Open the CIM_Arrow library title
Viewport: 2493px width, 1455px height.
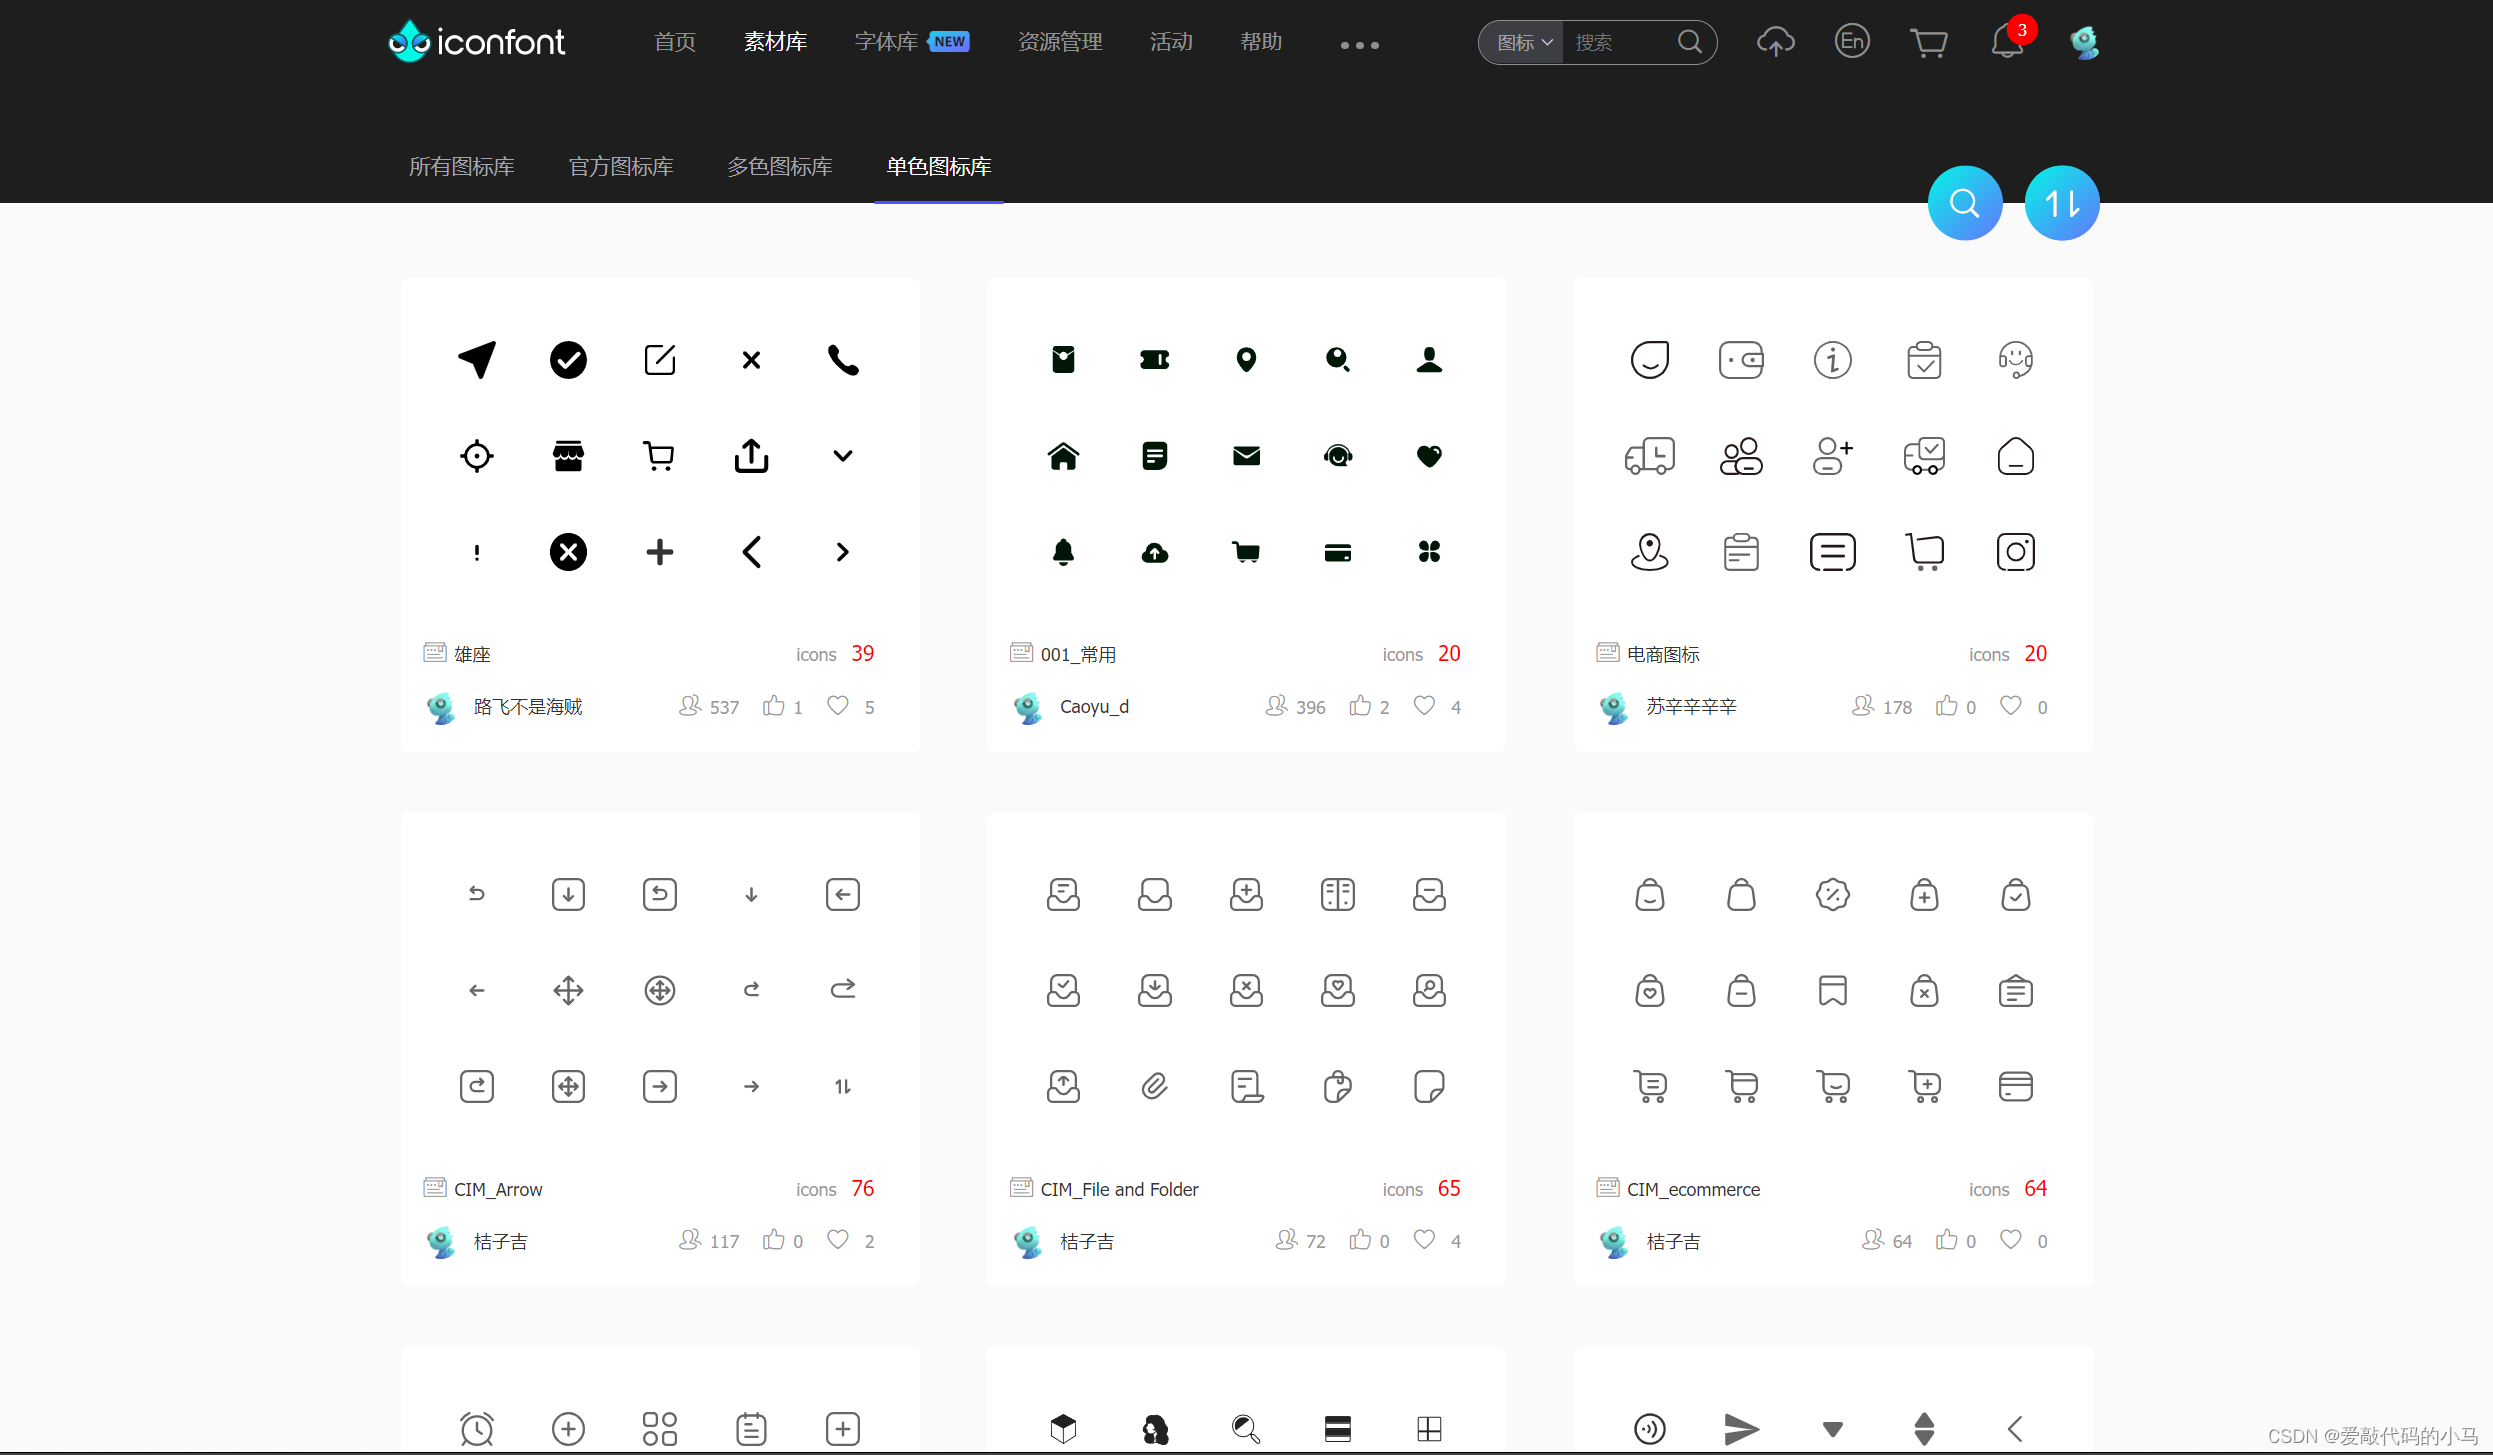498,1189
